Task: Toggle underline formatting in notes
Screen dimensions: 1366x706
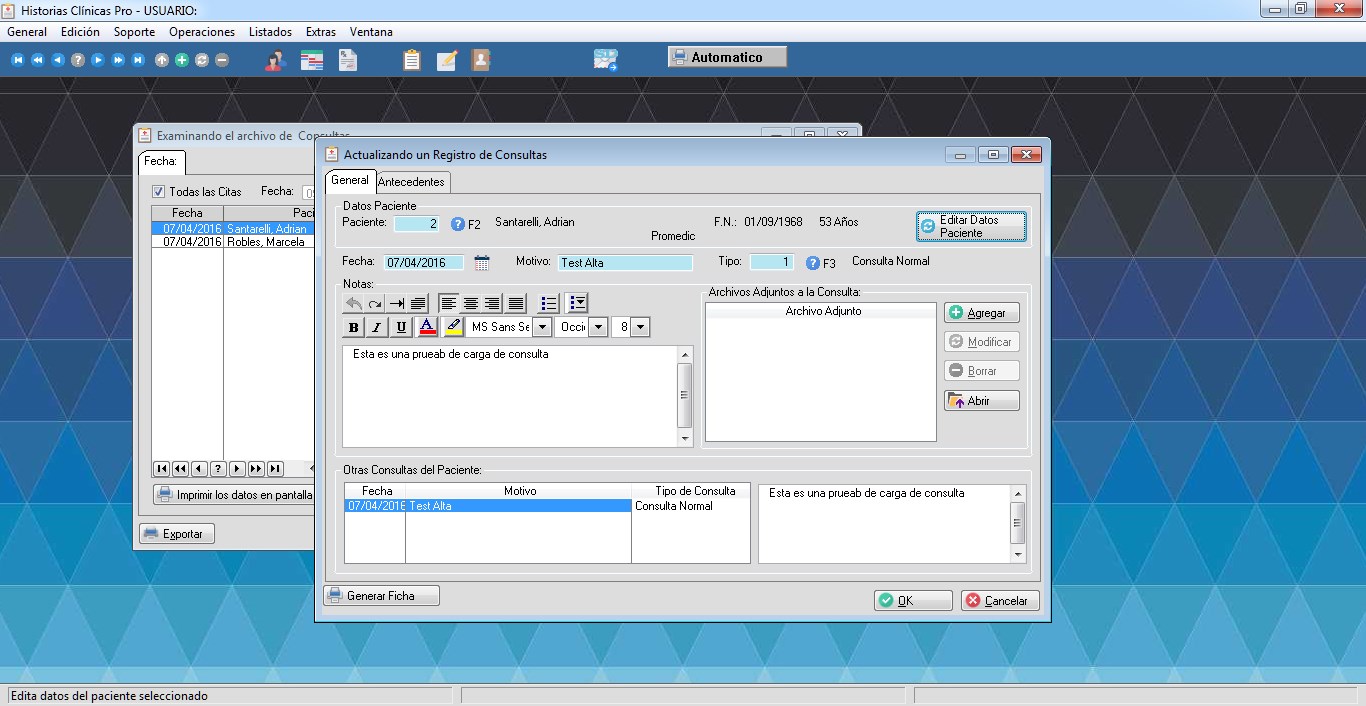Action: point(401,327)
